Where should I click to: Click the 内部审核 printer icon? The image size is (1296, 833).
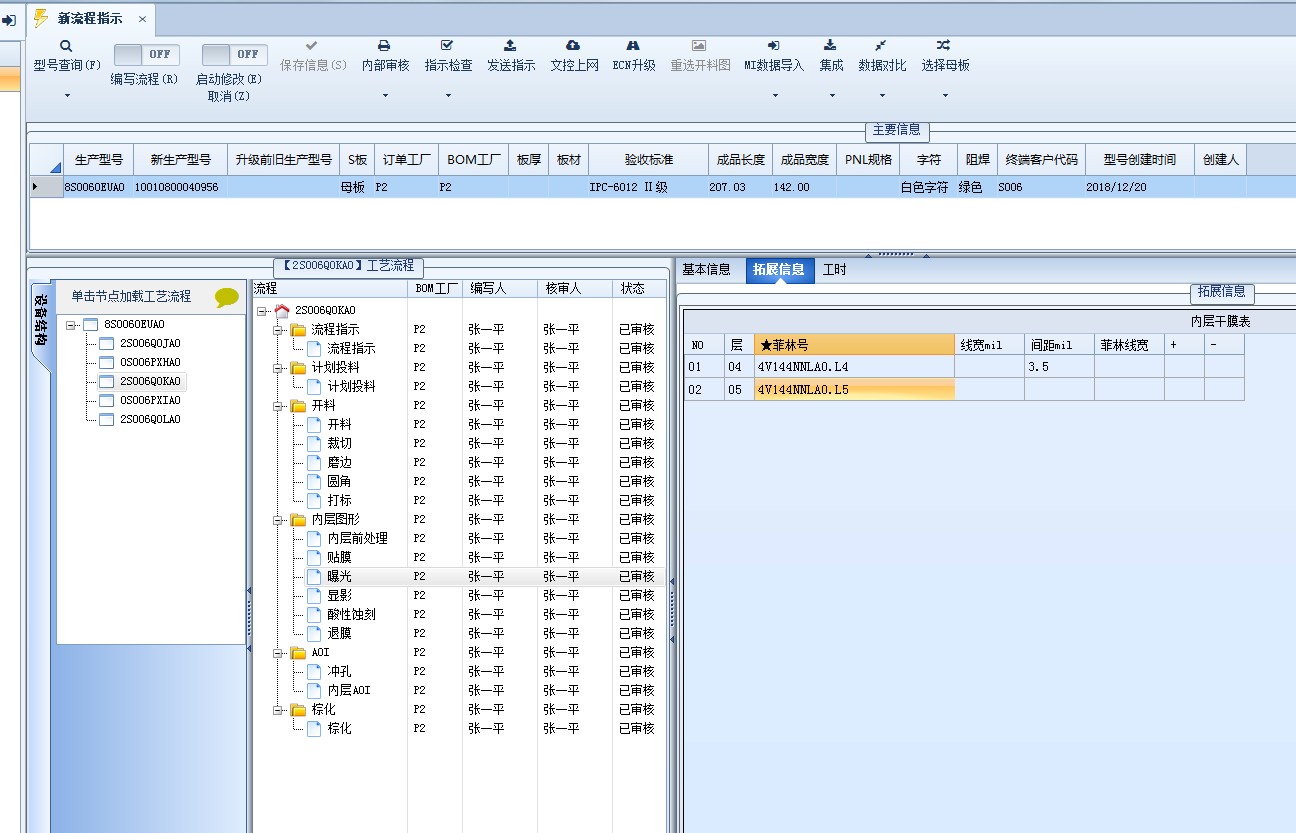tap(384, 46)
